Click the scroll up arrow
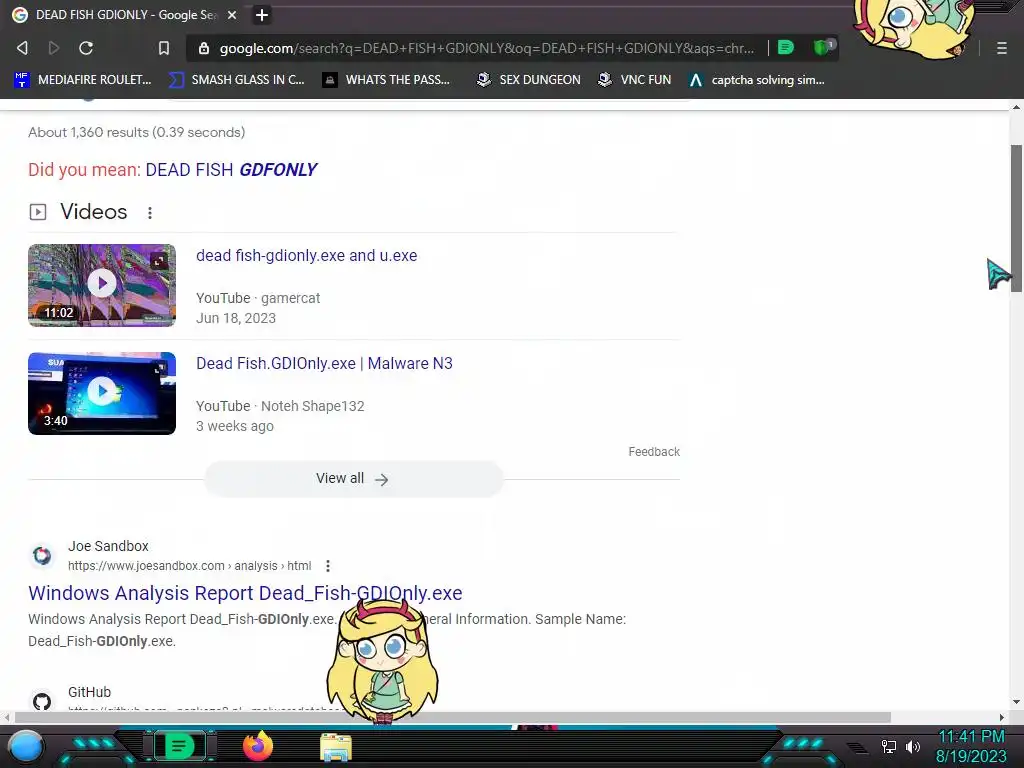This screenshot has width=1024, height=768. tap(1016, 107)
